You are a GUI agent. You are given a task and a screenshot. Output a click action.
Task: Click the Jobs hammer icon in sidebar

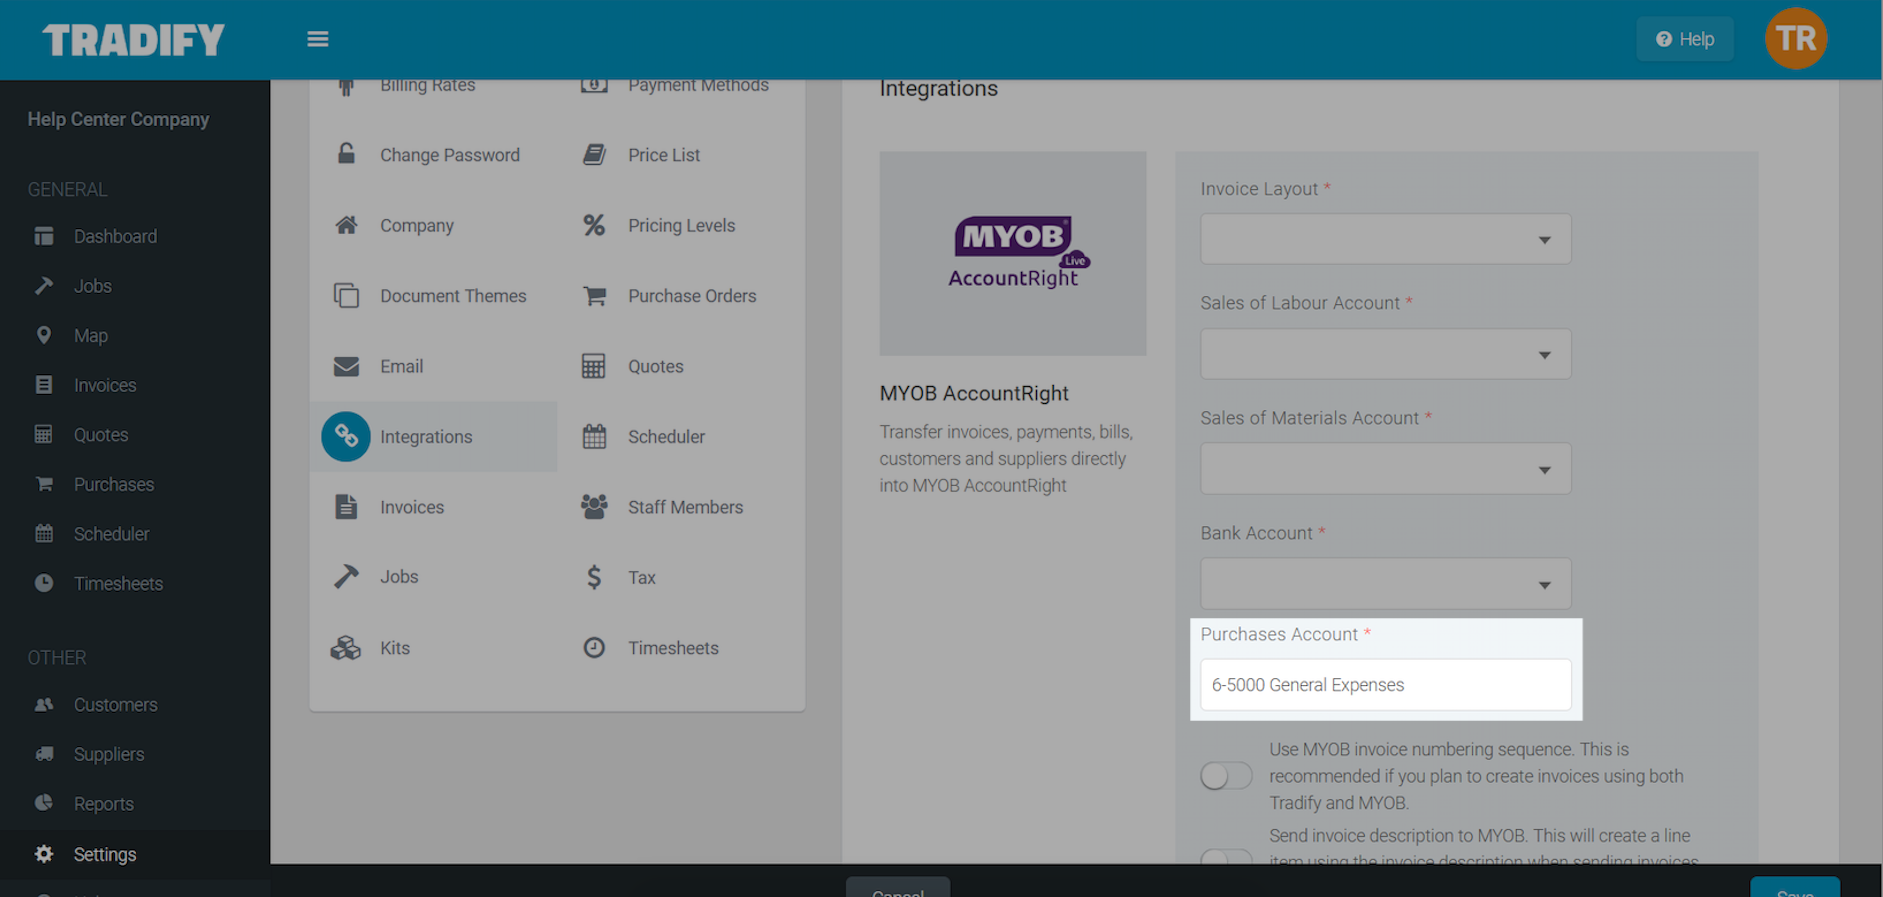click(44, 286)
